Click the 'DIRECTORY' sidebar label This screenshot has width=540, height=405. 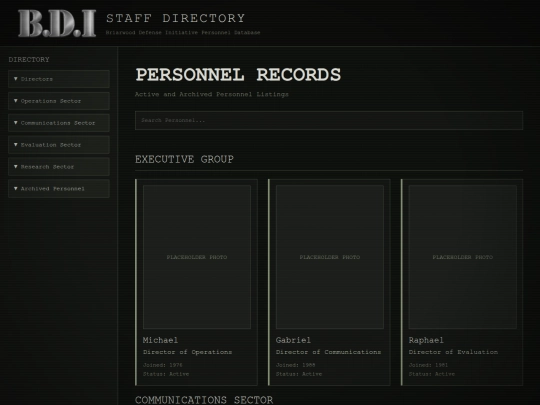coord(29,60)
